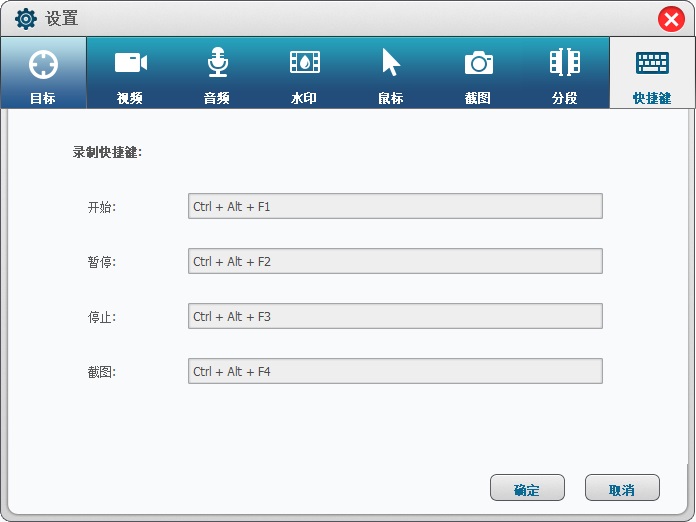This screenshot has height=522, width=696.
Task: Go to the 水印 tab label
Action: pyautogui.click(x=304, y=98)
